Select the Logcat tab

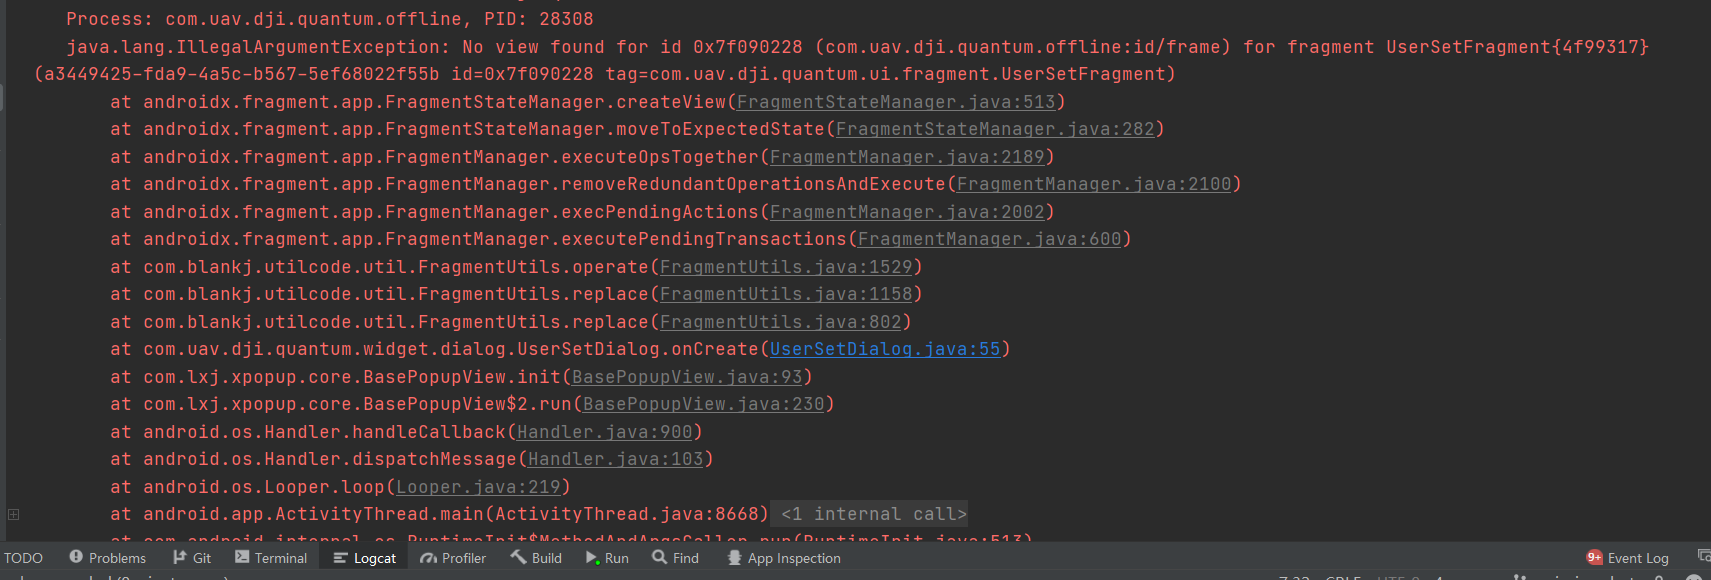pyautogui.click(x=365, y=558)
